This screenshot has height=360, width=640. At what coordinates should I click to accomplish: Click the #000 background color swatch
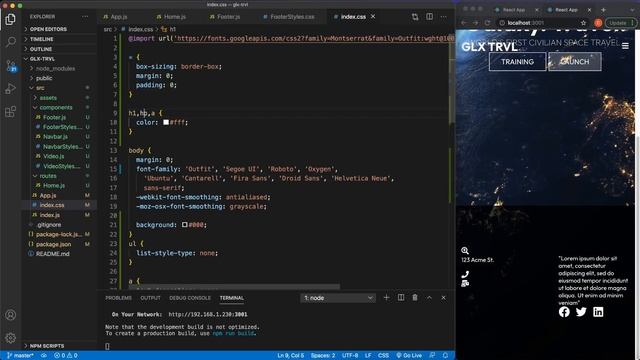click(184, 224)
